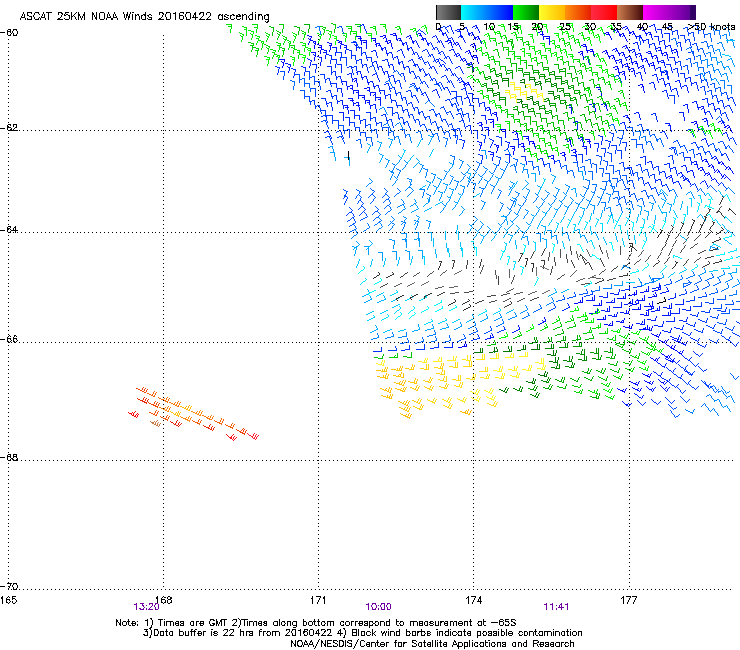Image resolution: width=740 pixels, height=650 pixels.
Task: Click the chart title 'ASCAT 25KM NOAA Winds 20160422 ascending'
Action: [144, 17]
